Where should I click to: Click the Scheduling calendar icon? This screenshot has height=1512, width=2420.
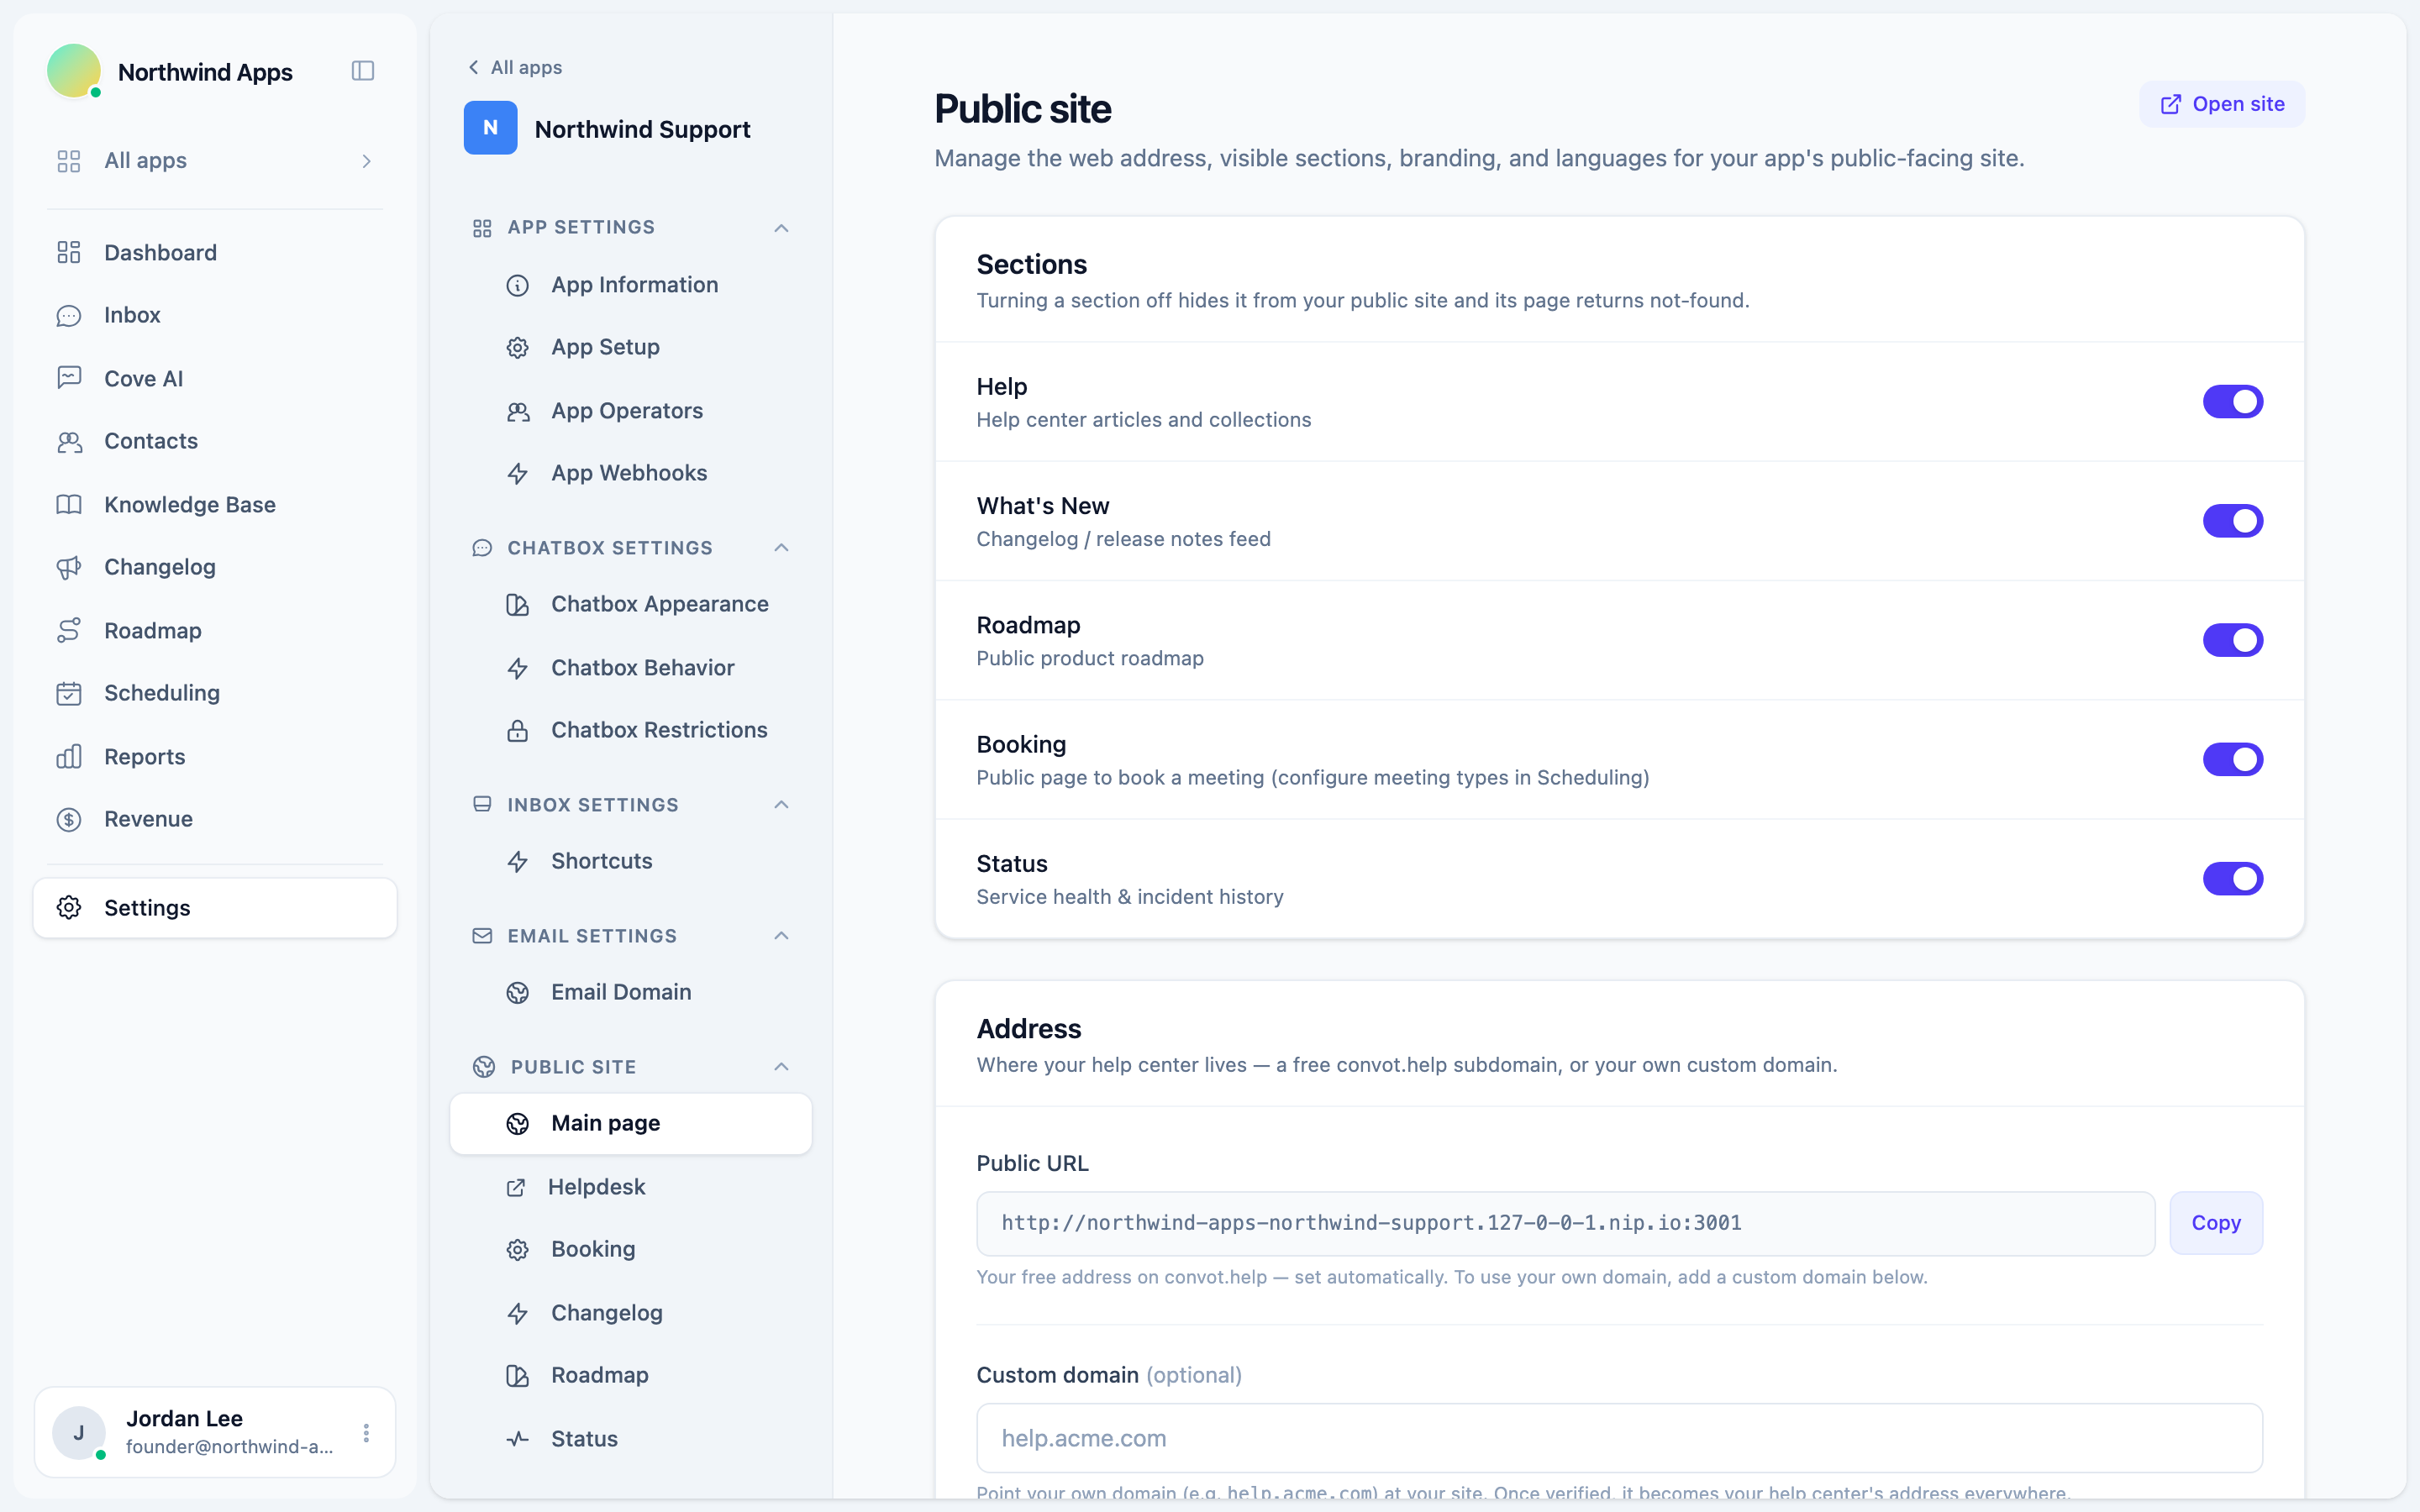[x=69, y=693]
